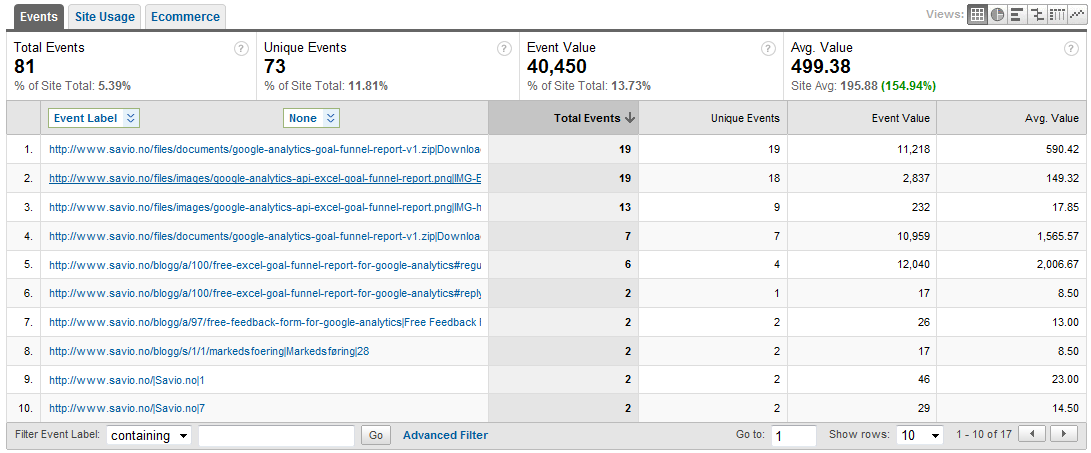Switch to pie chart (percentage) view
1091x453 pixels.
[997, 15]
